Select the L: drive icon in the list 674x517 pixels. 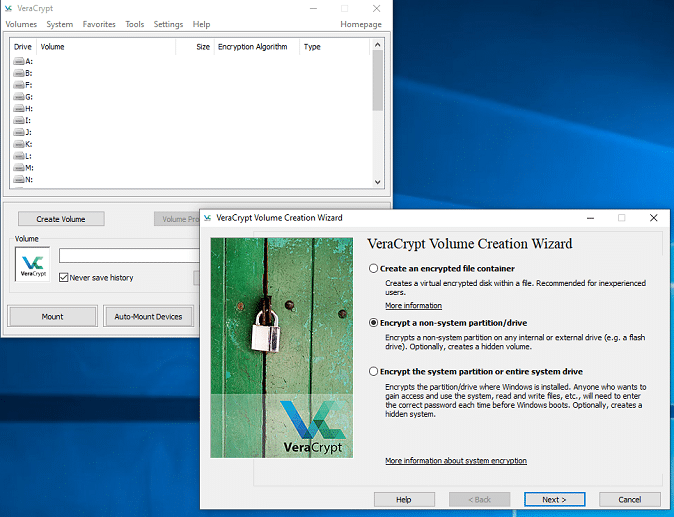[18, 156]
